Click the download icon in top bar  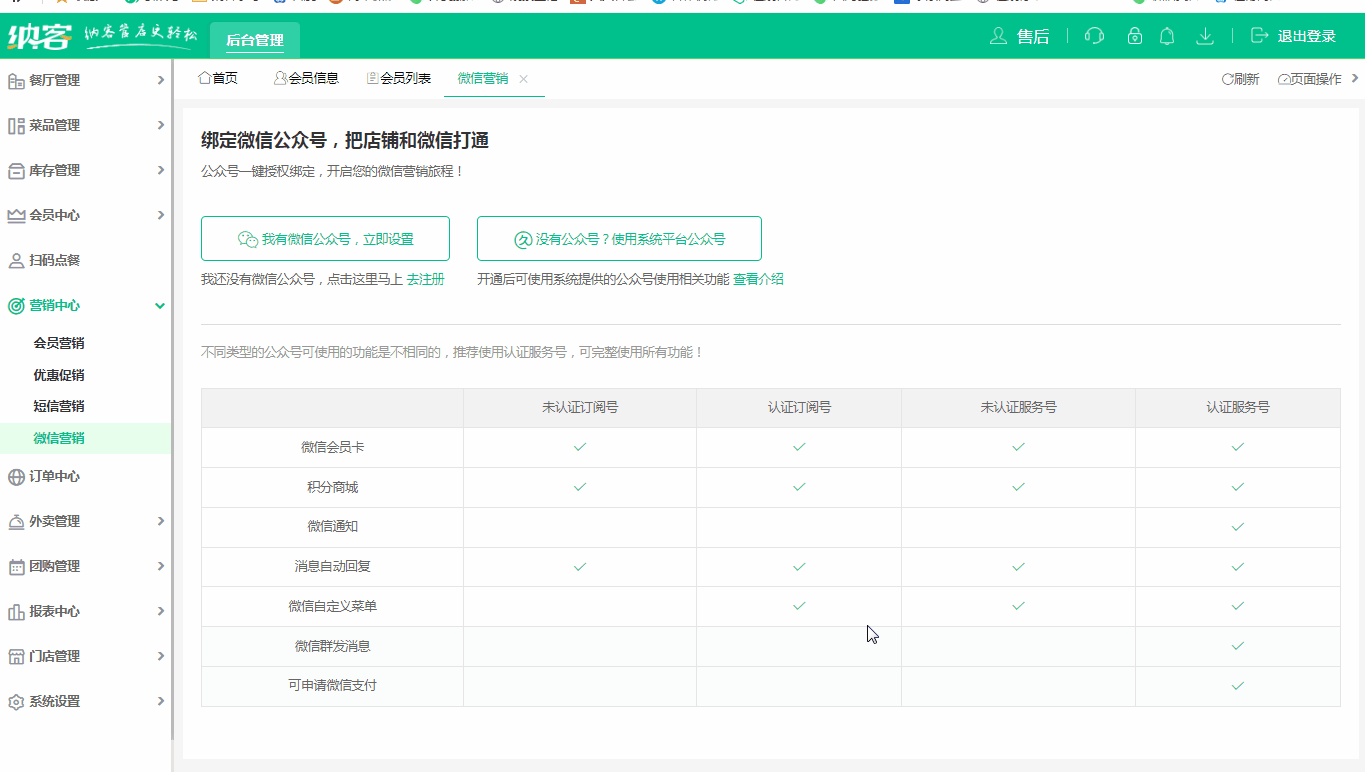coord(1205,36)
